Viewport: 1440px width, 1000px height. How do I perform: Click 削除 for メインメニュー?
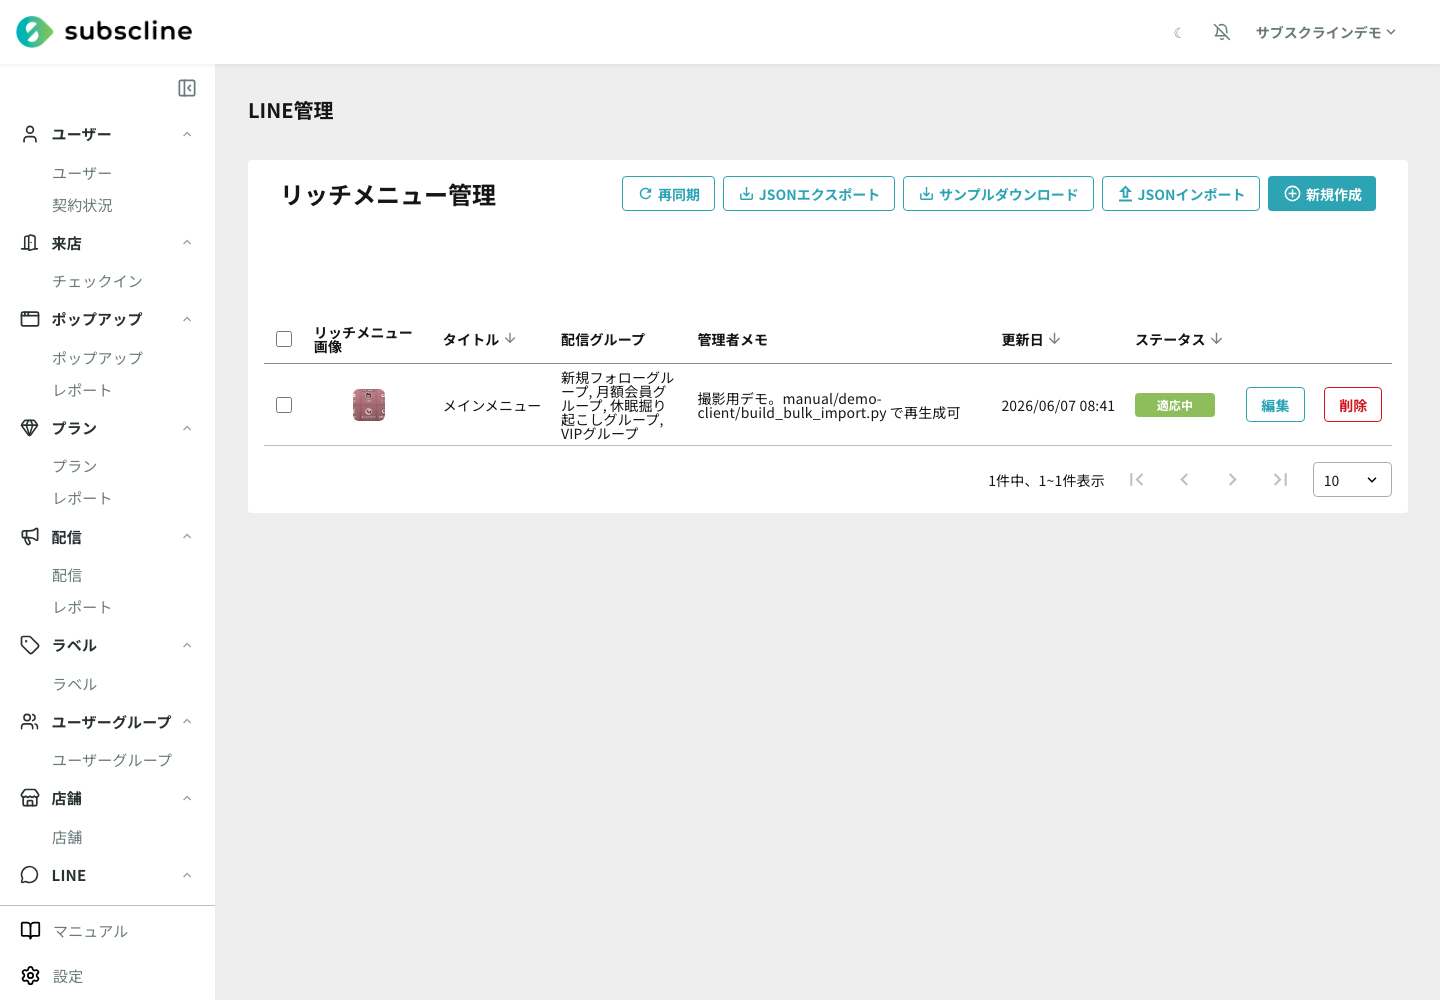click(1353, 405)
